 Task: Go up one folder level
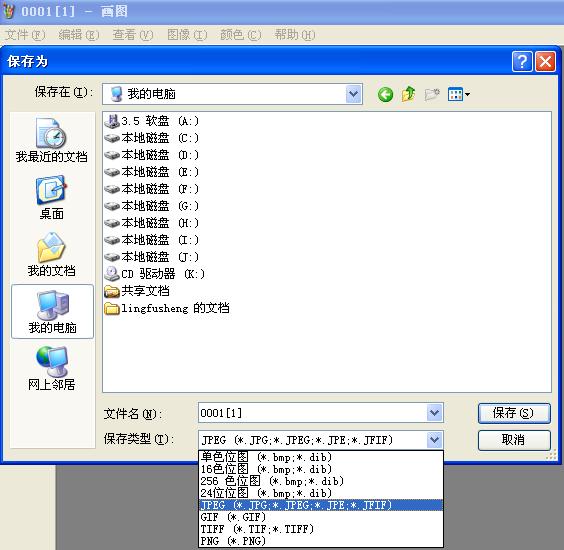point(408,94)
